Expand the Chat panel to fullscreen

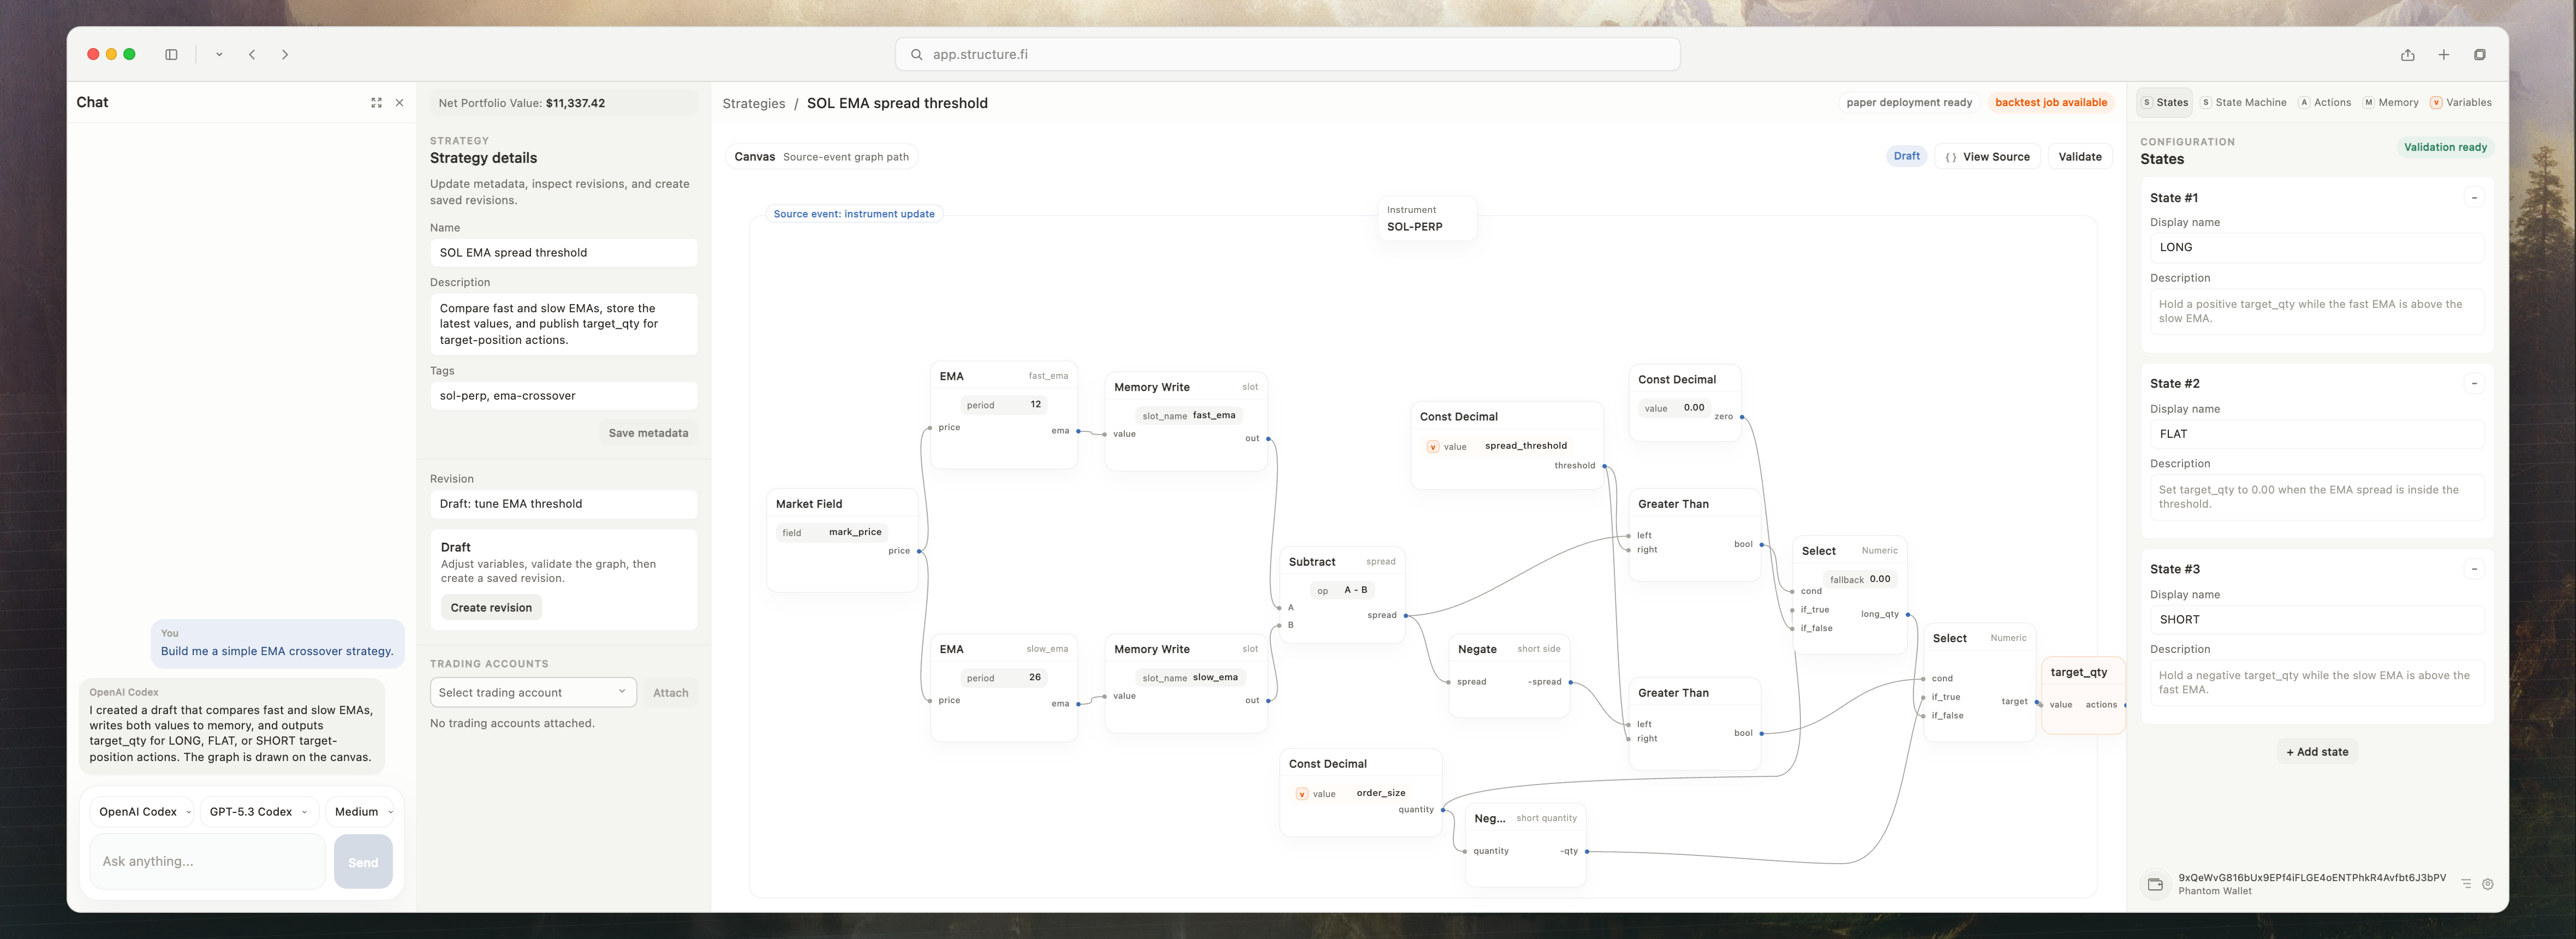[x=376, y=103]
